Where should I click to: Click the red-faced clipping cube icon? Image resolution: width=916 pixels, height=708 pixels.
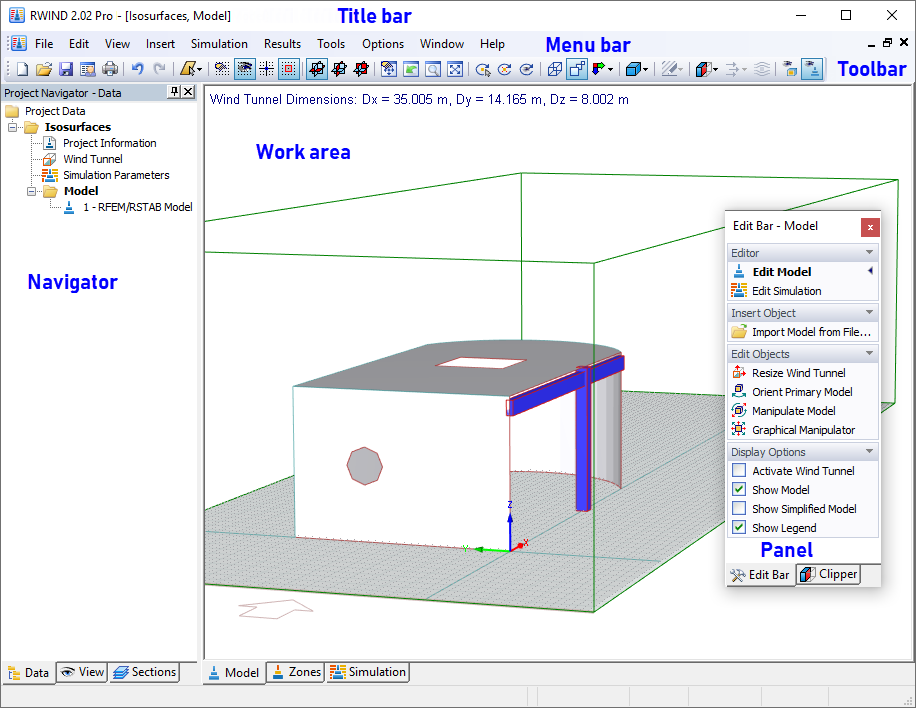[x=703, y=69]
